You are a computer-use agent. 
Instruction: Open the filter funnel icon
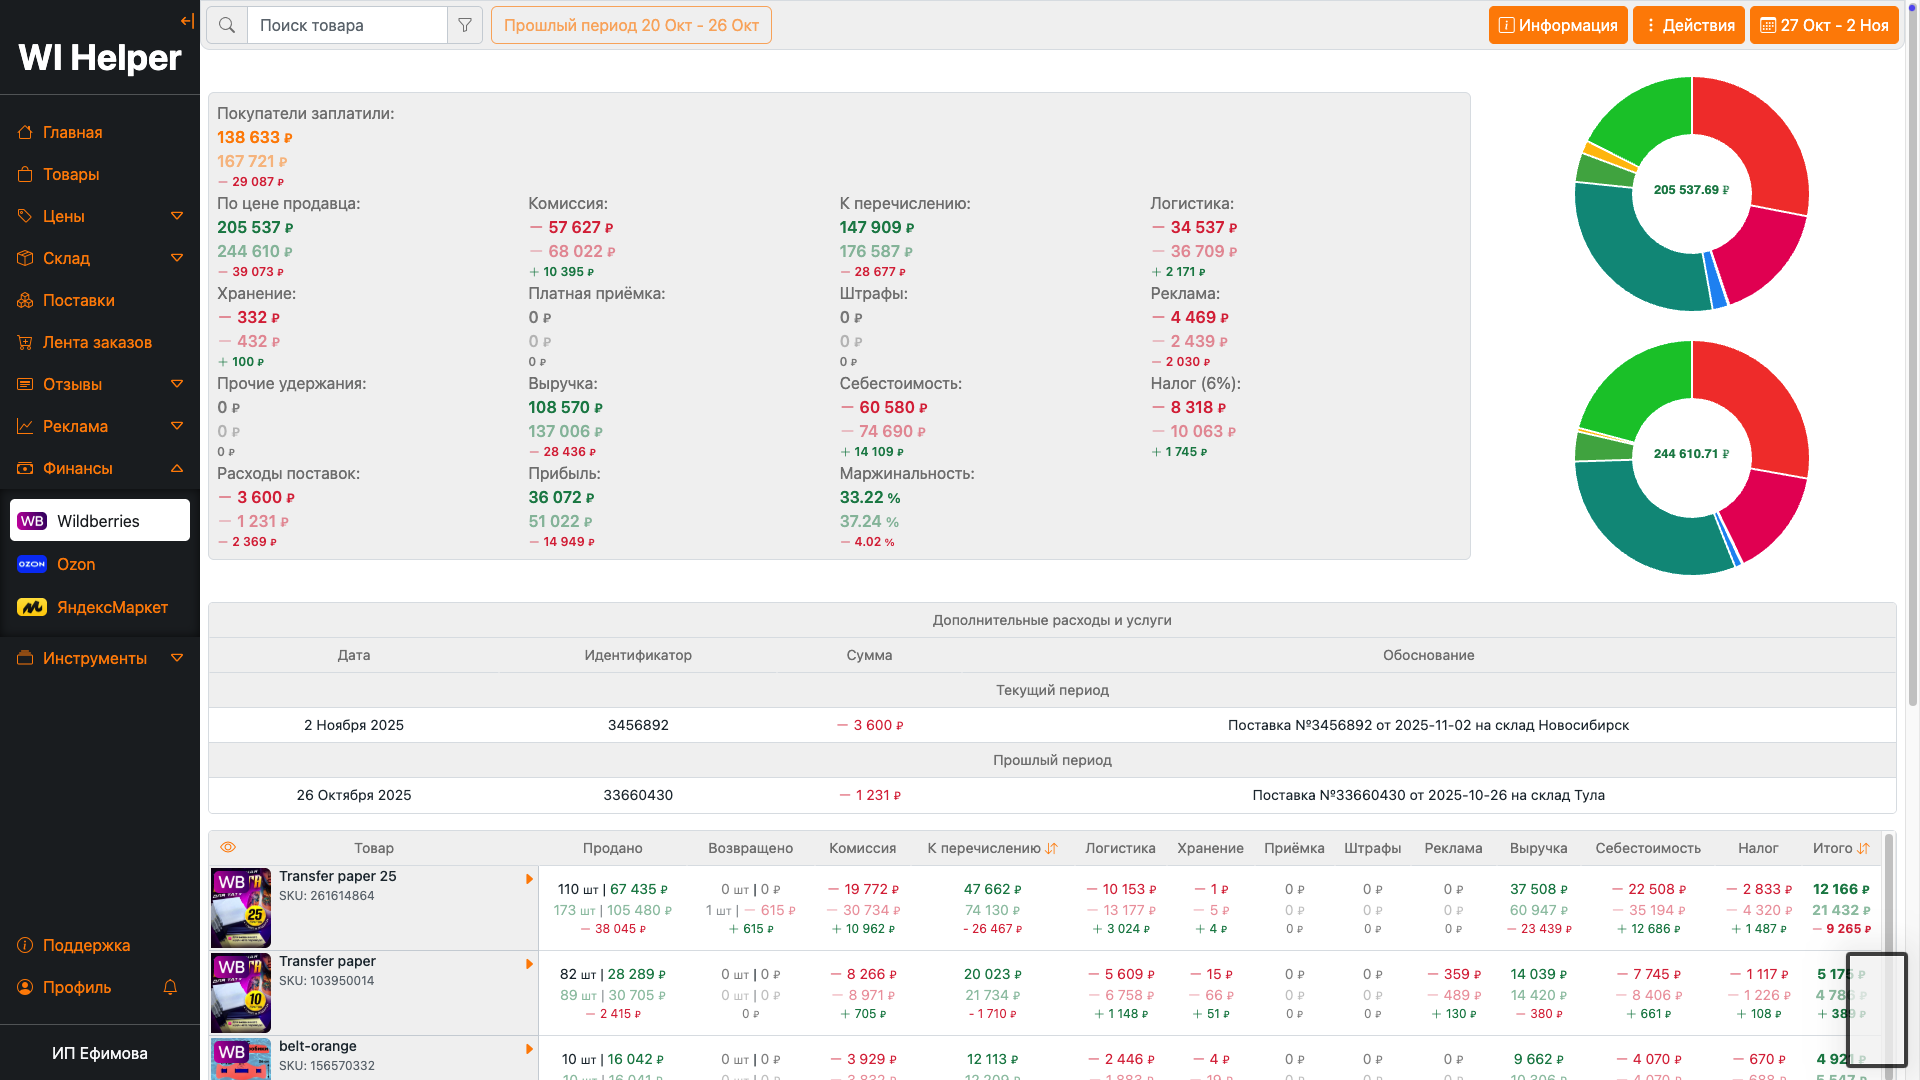point(465,25)
